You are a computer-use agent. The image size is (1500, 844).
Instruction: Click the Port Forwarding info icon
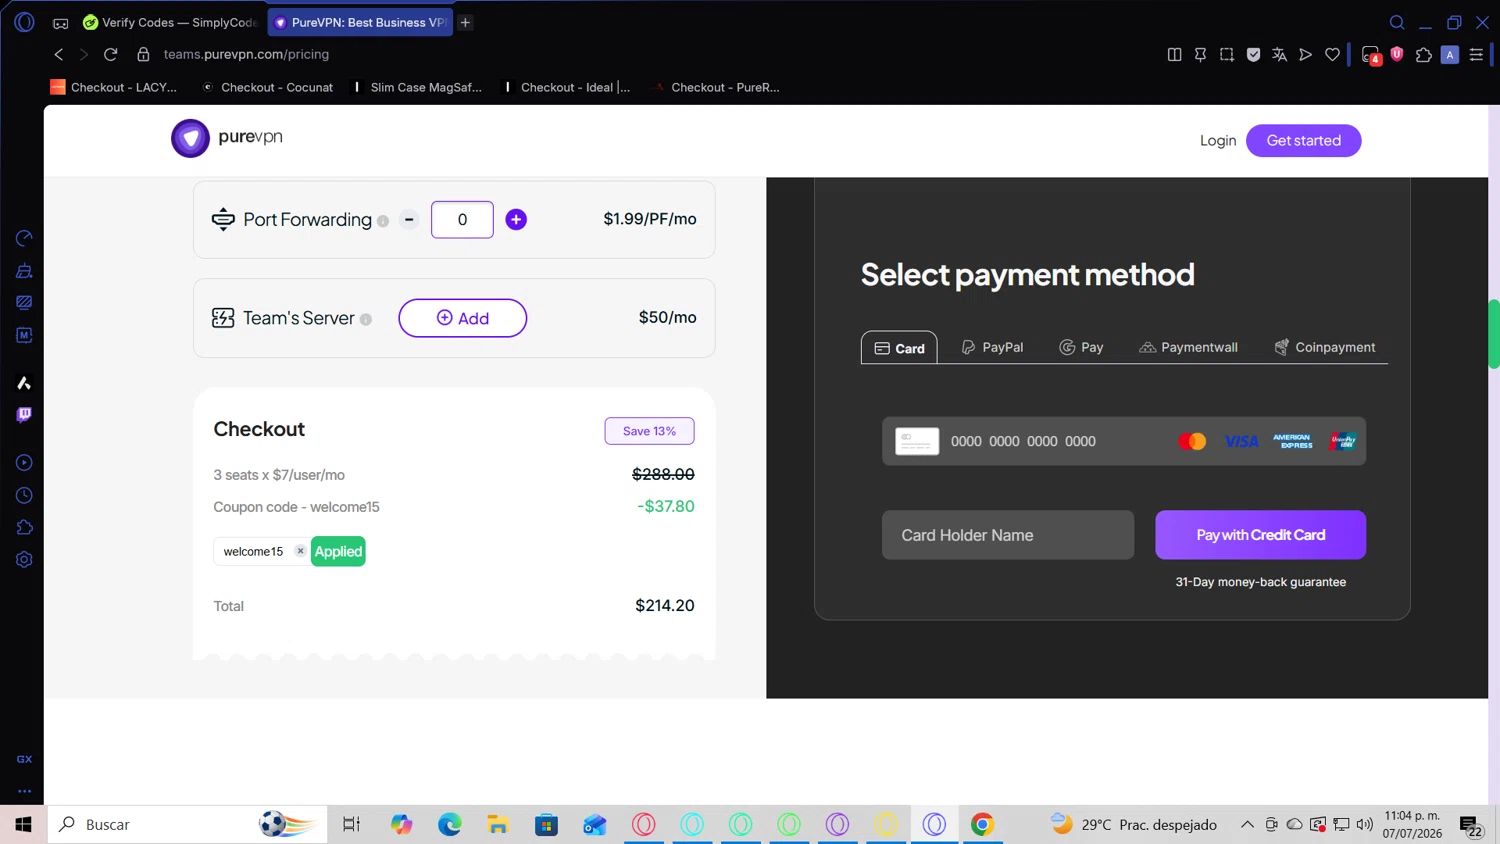(383, 221)
